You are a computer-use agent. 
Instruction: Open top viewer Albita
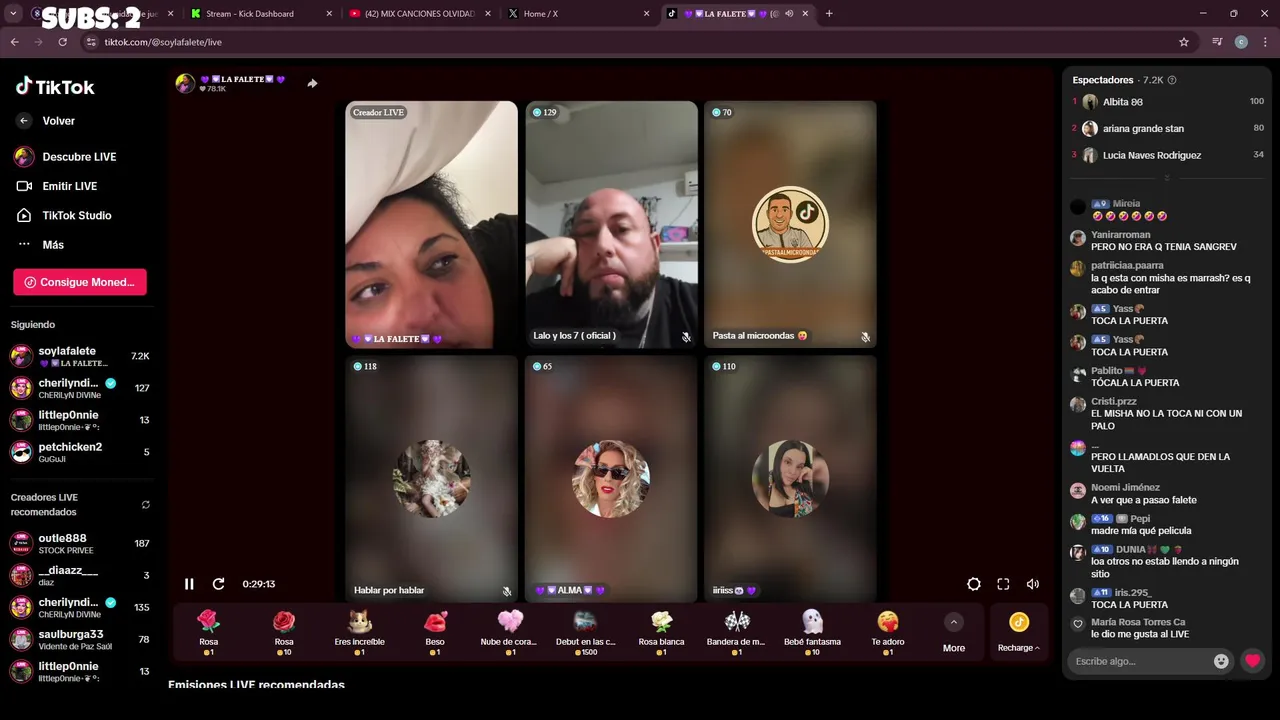point(1168,102)
